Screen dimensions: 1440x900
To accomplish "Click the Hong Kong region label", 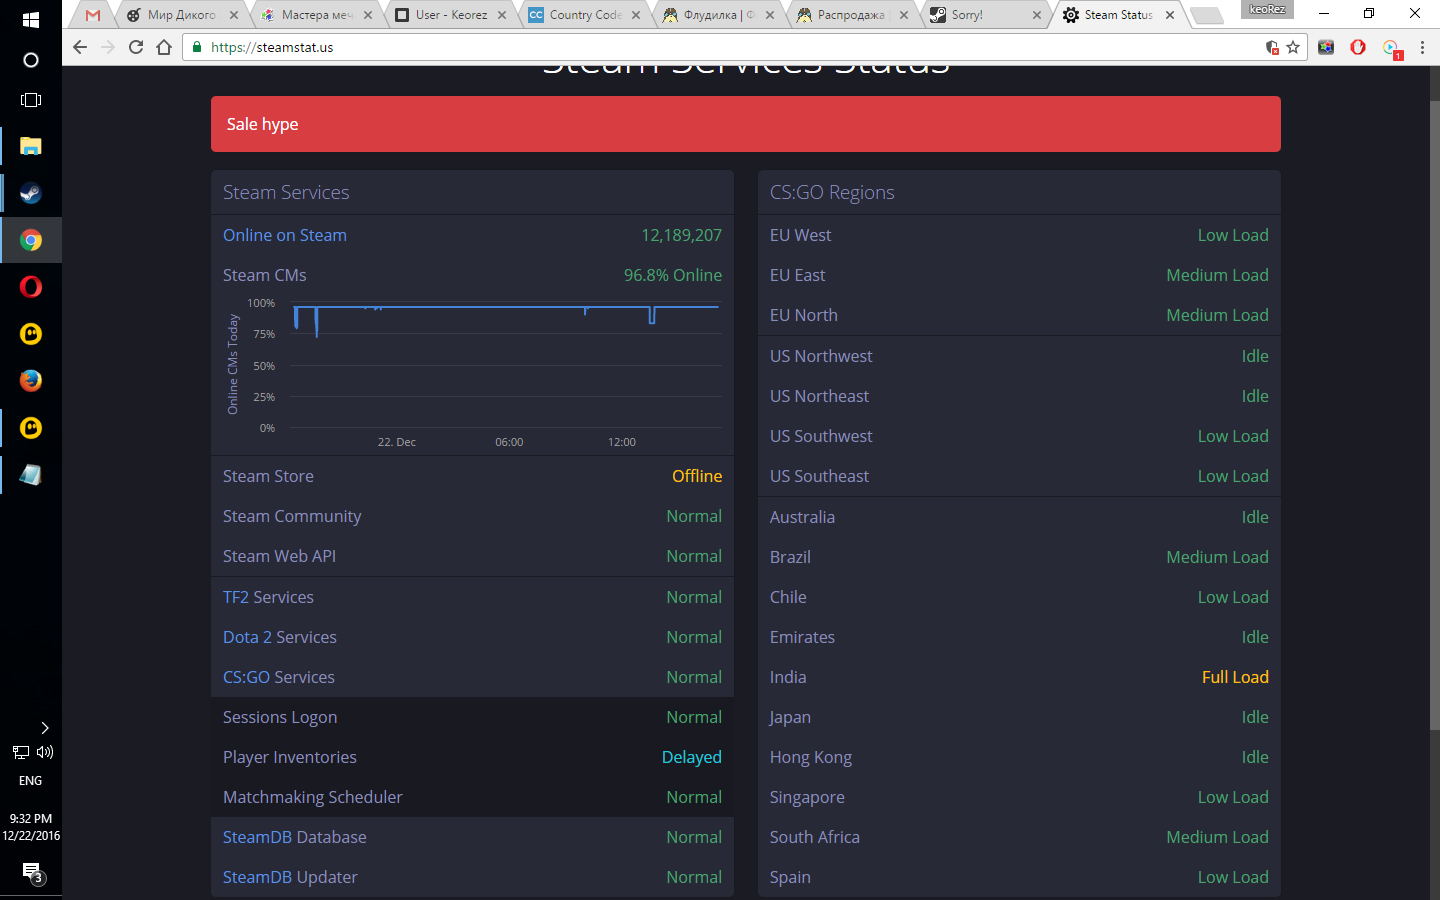I will pos(811,757).
